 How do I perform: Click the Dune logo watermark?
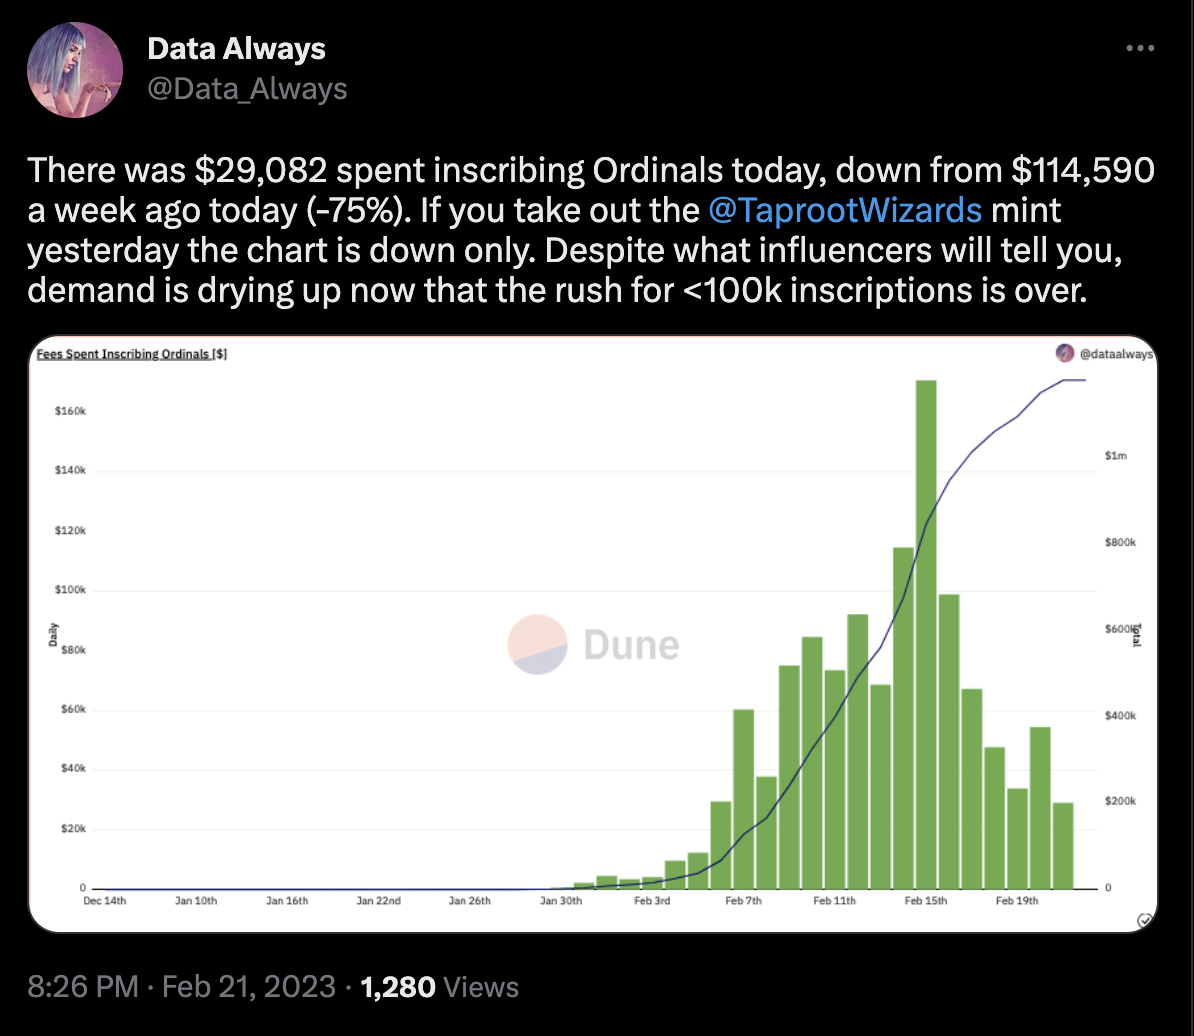tap(592, 645)
